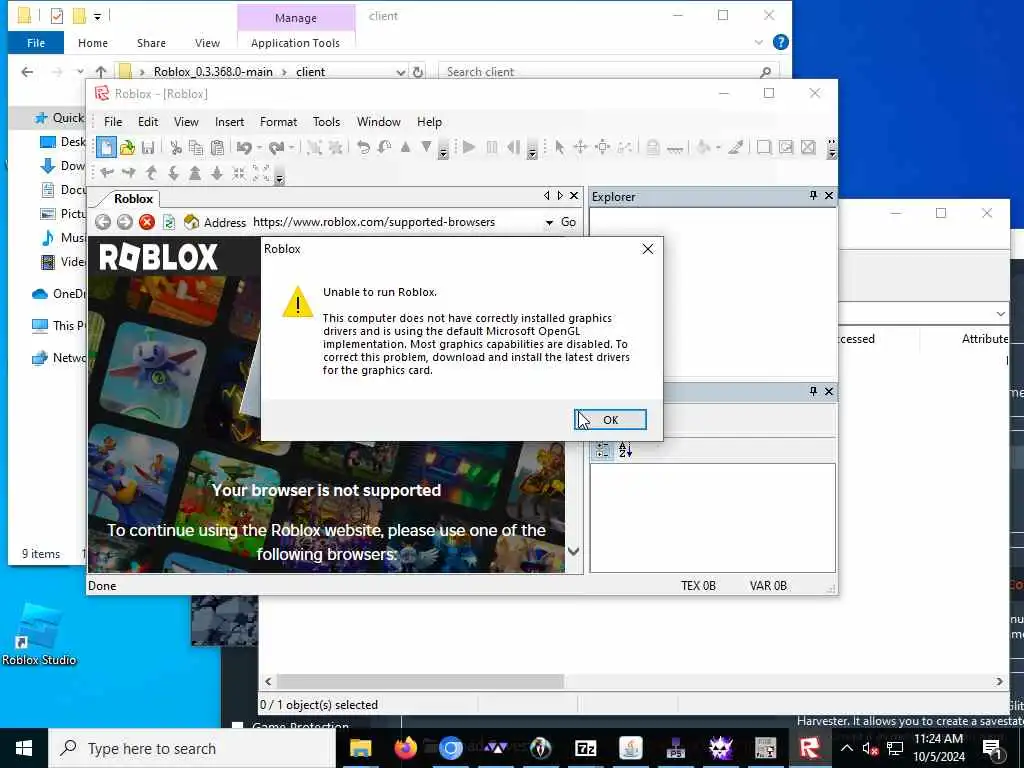Click the Paste clipboard icon
The image size is (1024, 768).
point(217,148)
